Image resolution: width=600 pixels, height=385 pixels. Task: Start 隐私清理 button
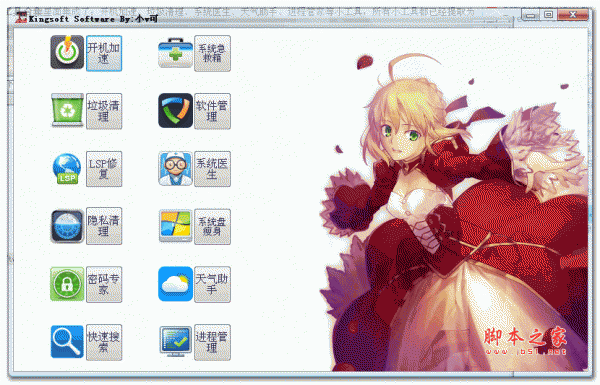click(x=104, y=226)
